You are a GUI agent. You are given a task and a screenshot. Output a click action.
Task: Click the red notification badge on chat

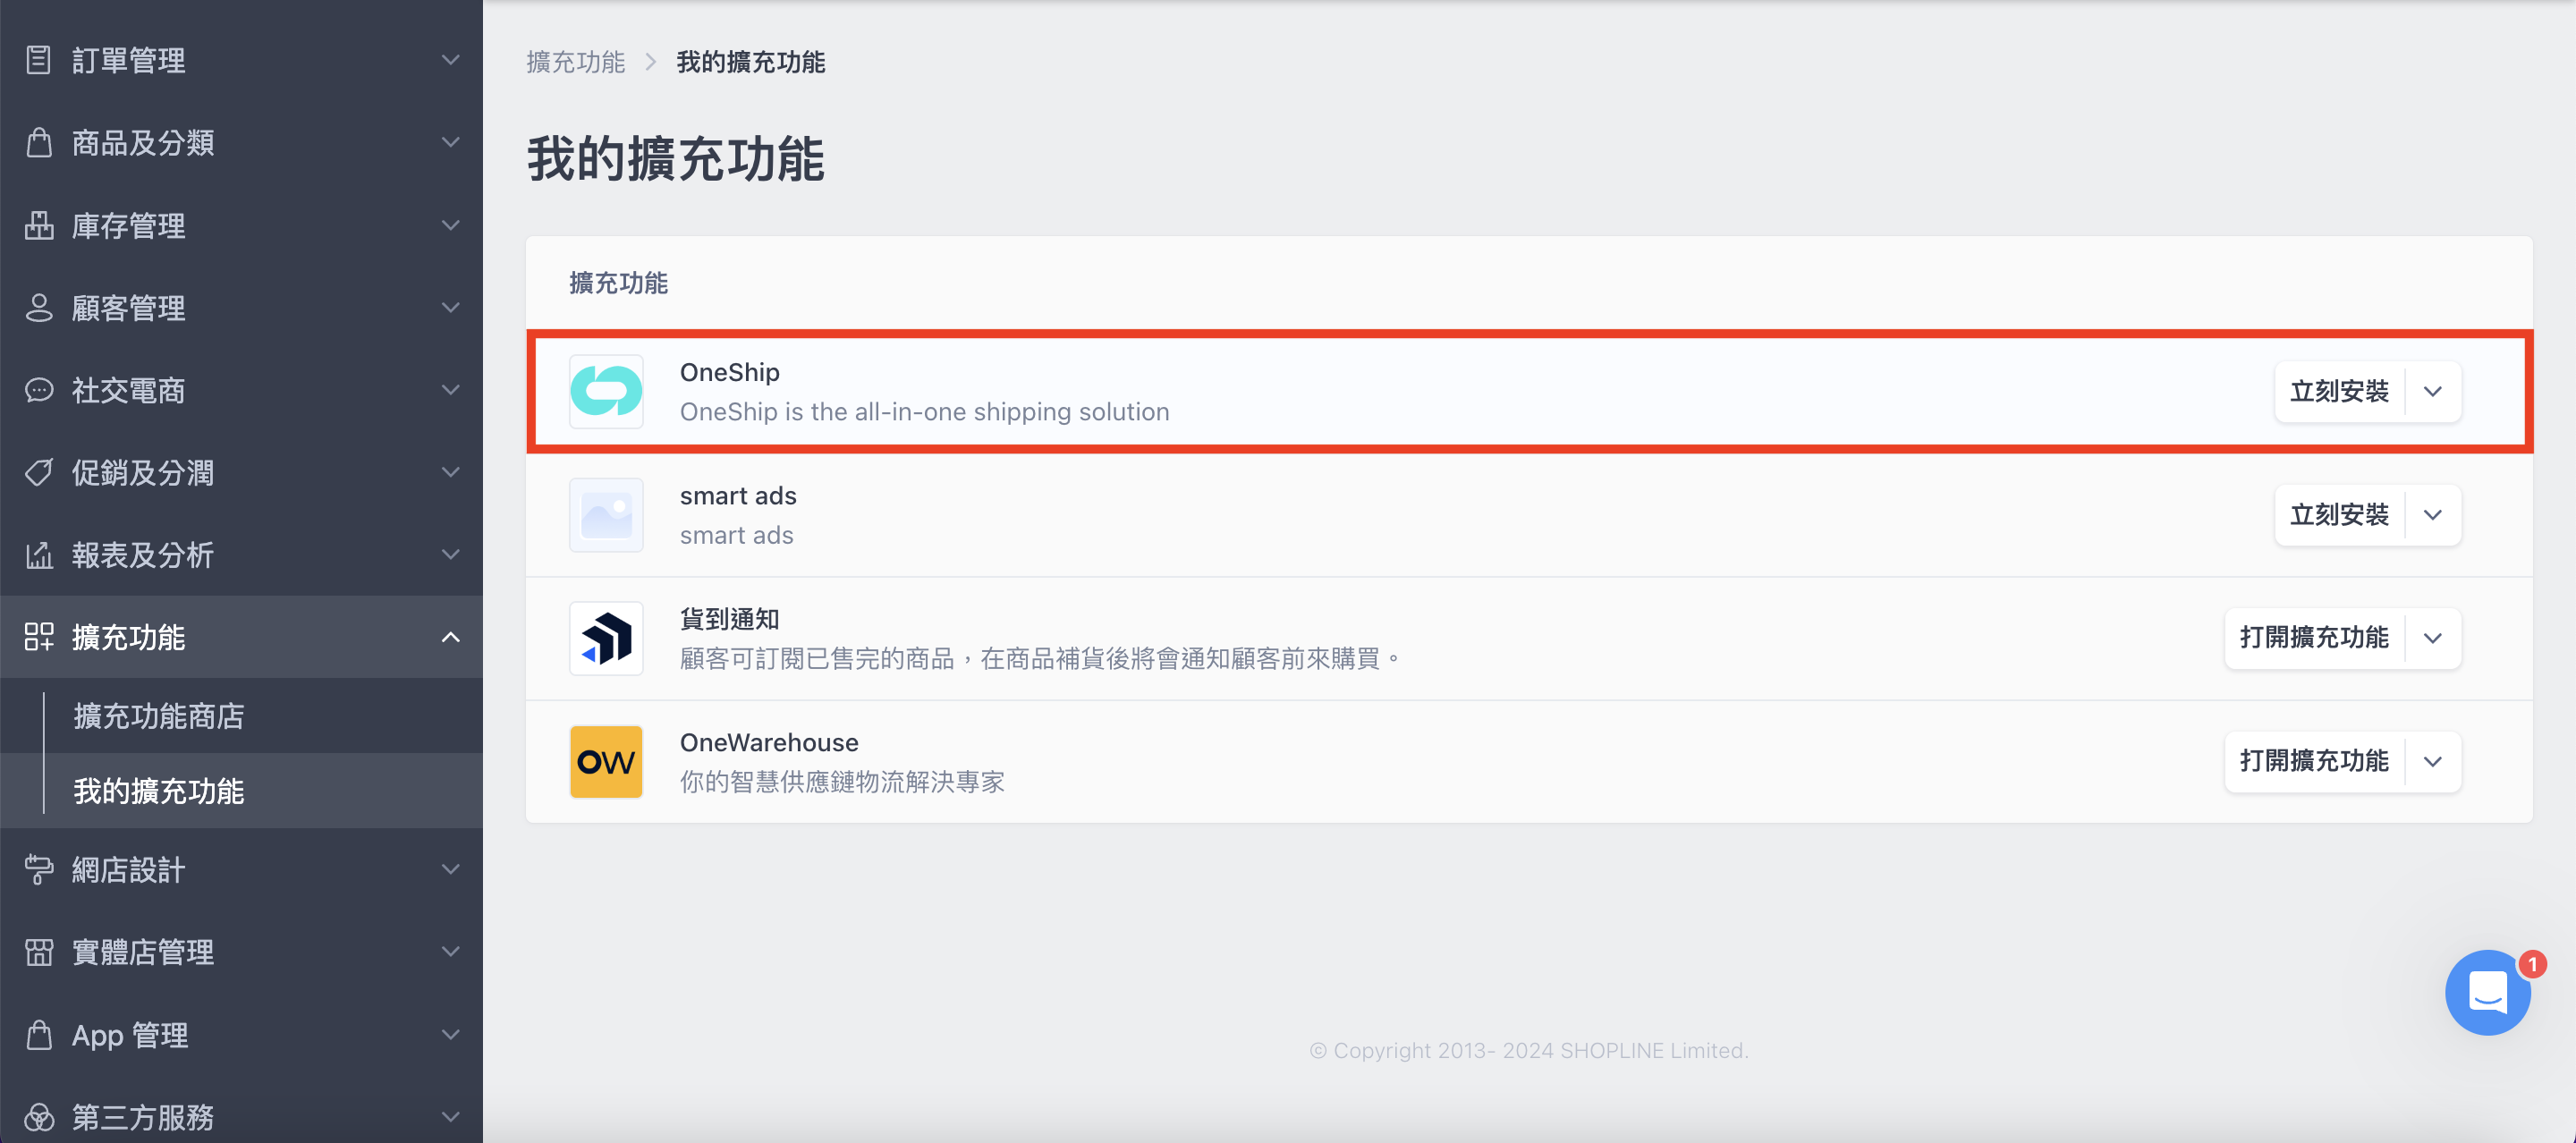coord(2531,964)
